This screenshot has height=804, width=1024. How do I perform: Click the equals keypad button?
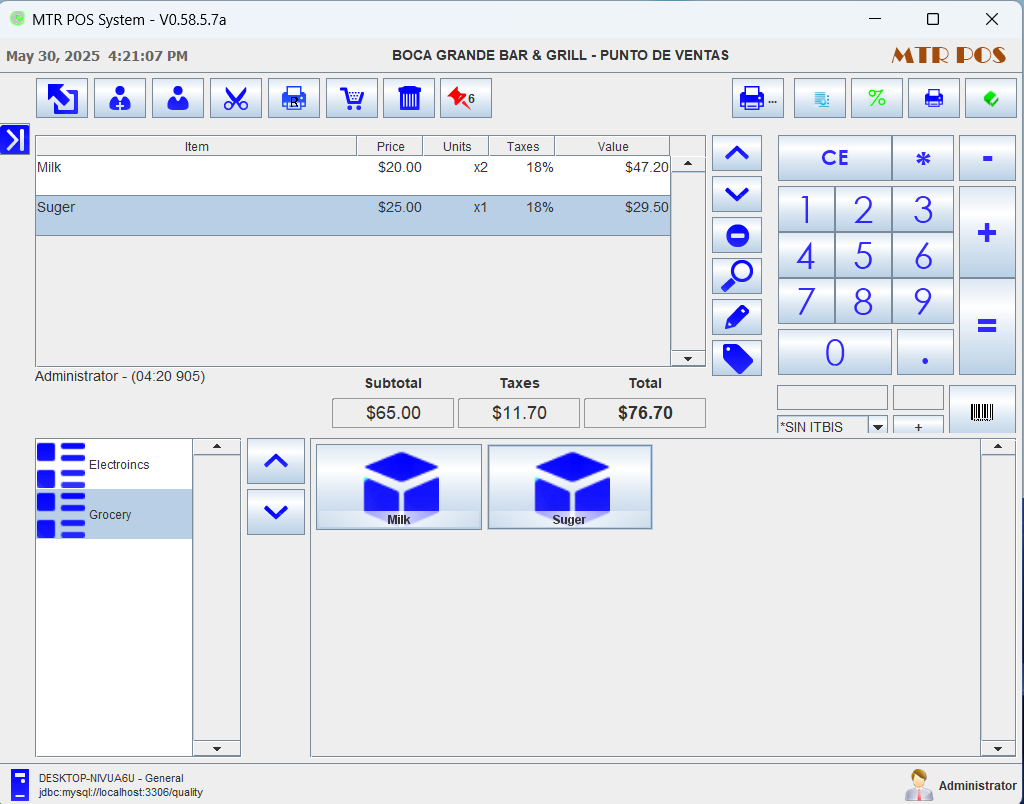click(987, 326)
